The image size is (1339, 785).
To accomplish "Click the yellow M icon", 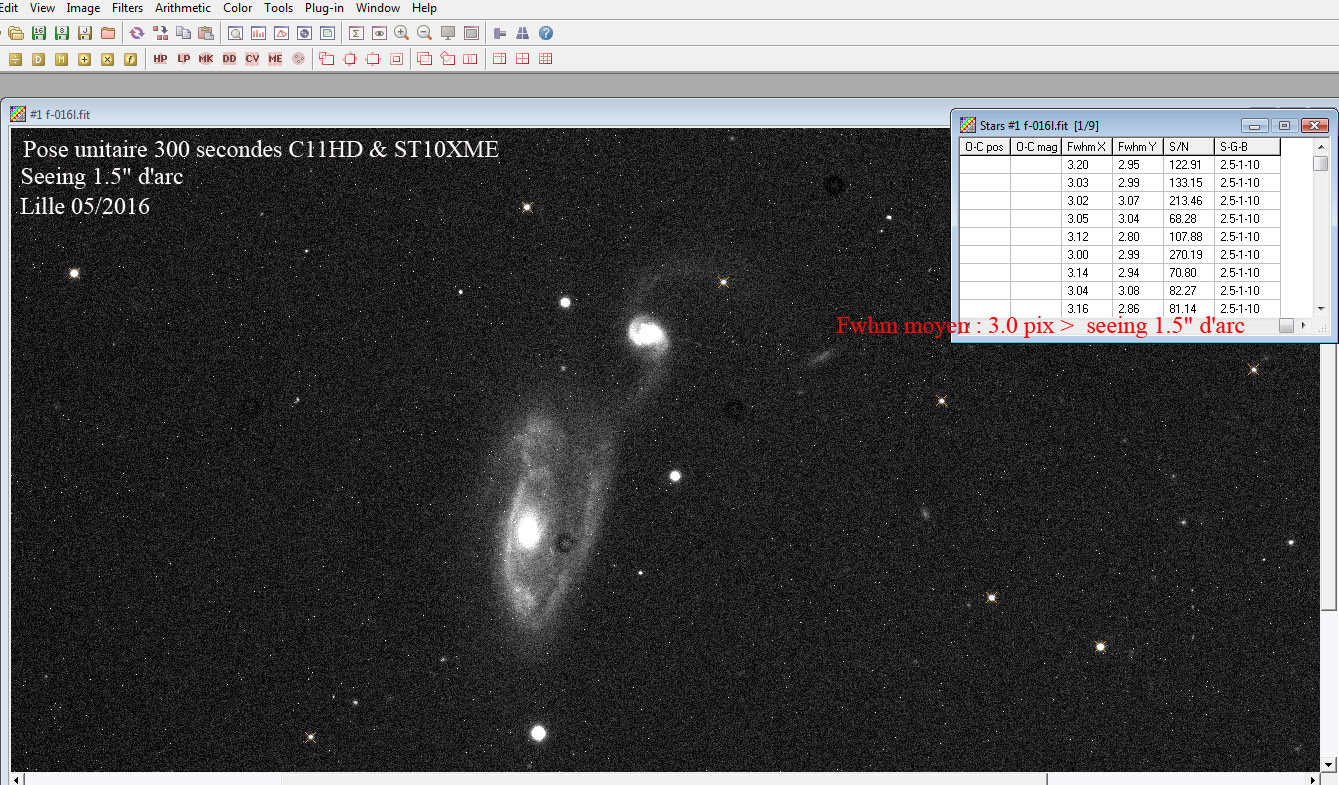I will [61, 59].
